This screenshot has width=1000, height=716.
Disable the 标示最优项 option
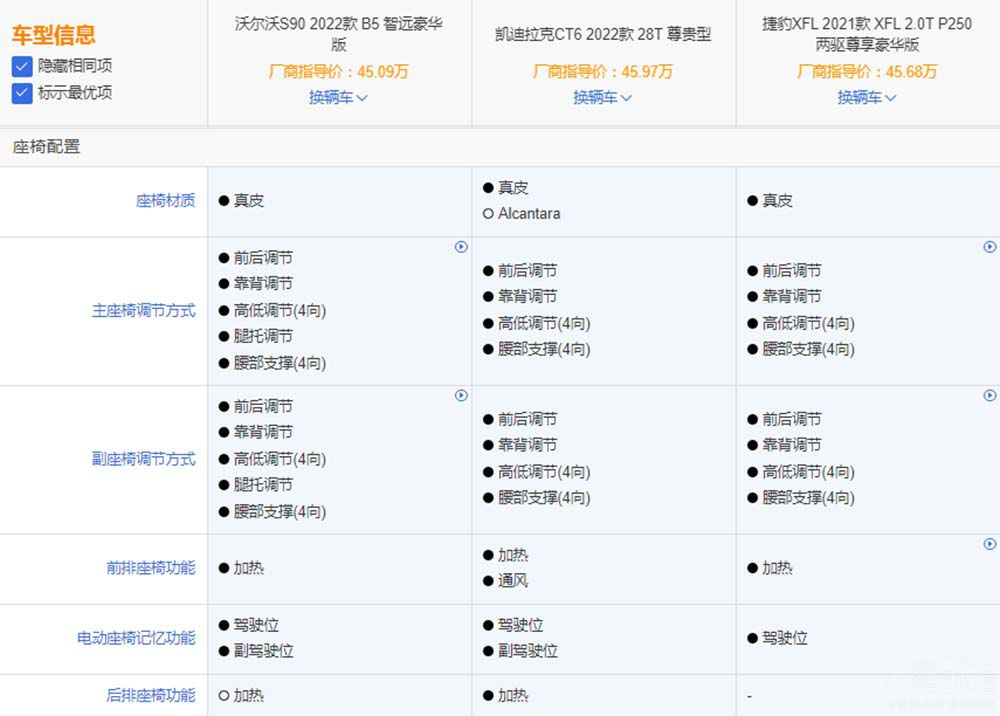point(22,92)
